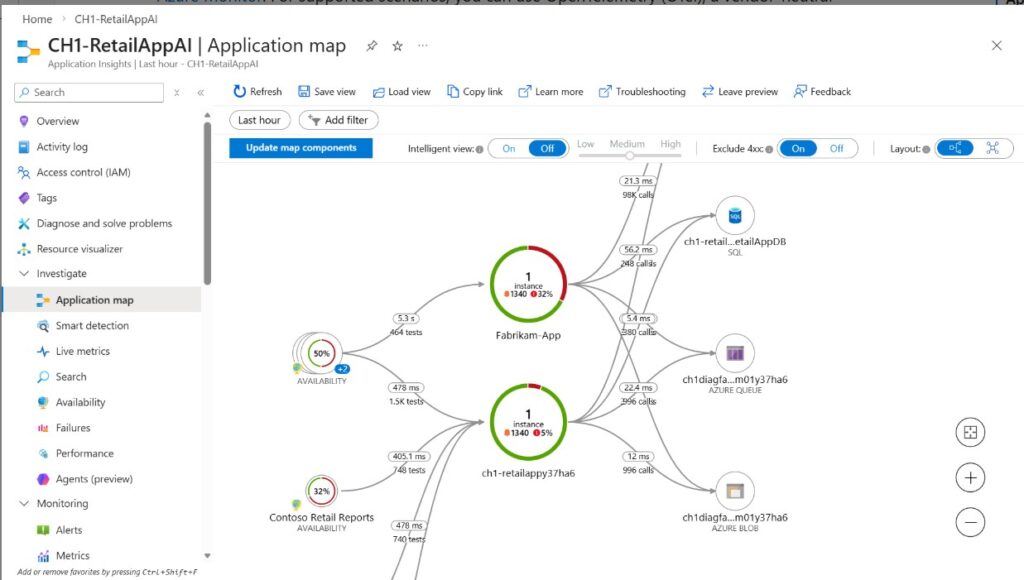The height and width of the screenshot is (580, 1024).
Task: Click CH1-RetailAppAI breadcrumb
Action: 116,19
